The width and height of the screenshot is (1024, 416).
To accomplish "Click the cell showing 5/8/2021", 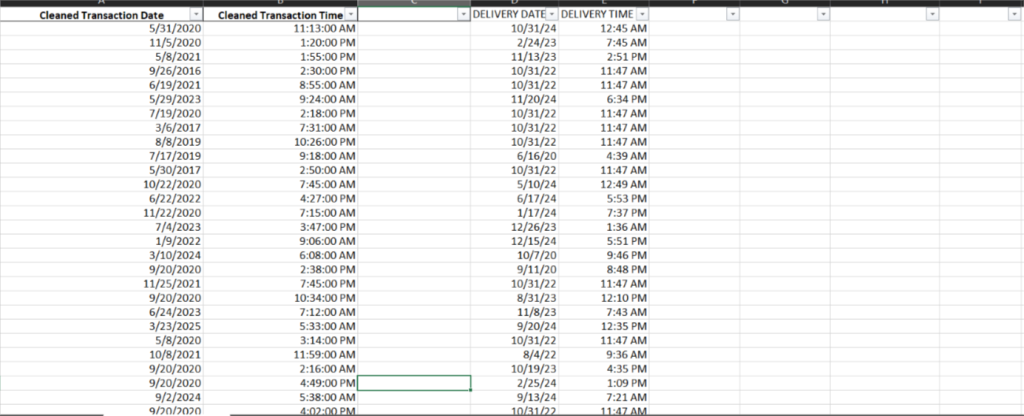I will [x=102, y=57].
